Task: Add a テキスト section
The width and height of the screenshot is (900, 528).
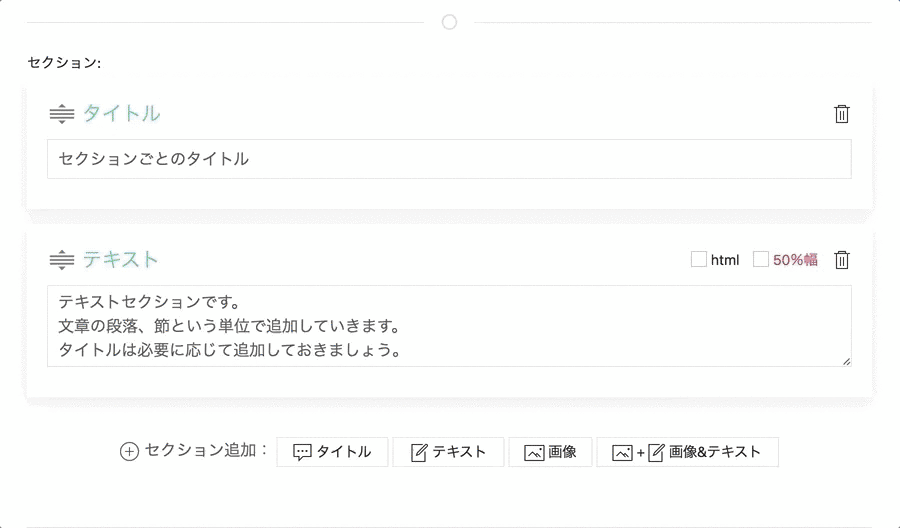Action: tap(448, 452)
